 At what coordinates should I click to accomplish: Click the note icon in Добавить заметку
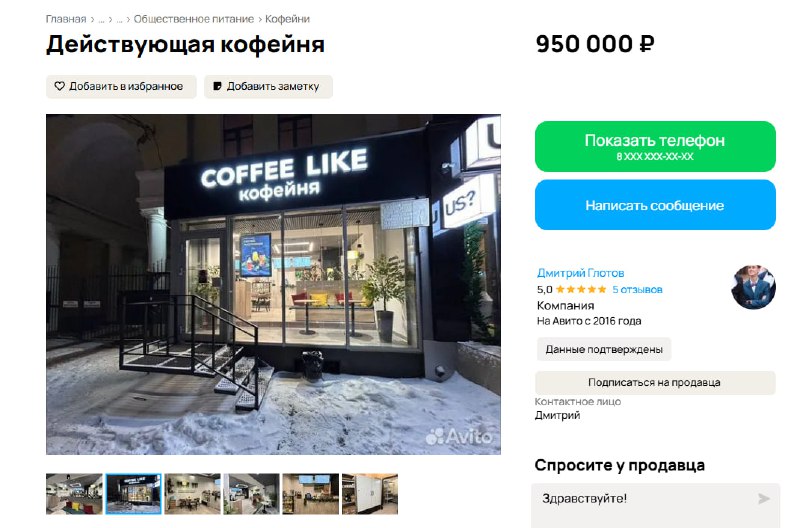pos(217,86)
